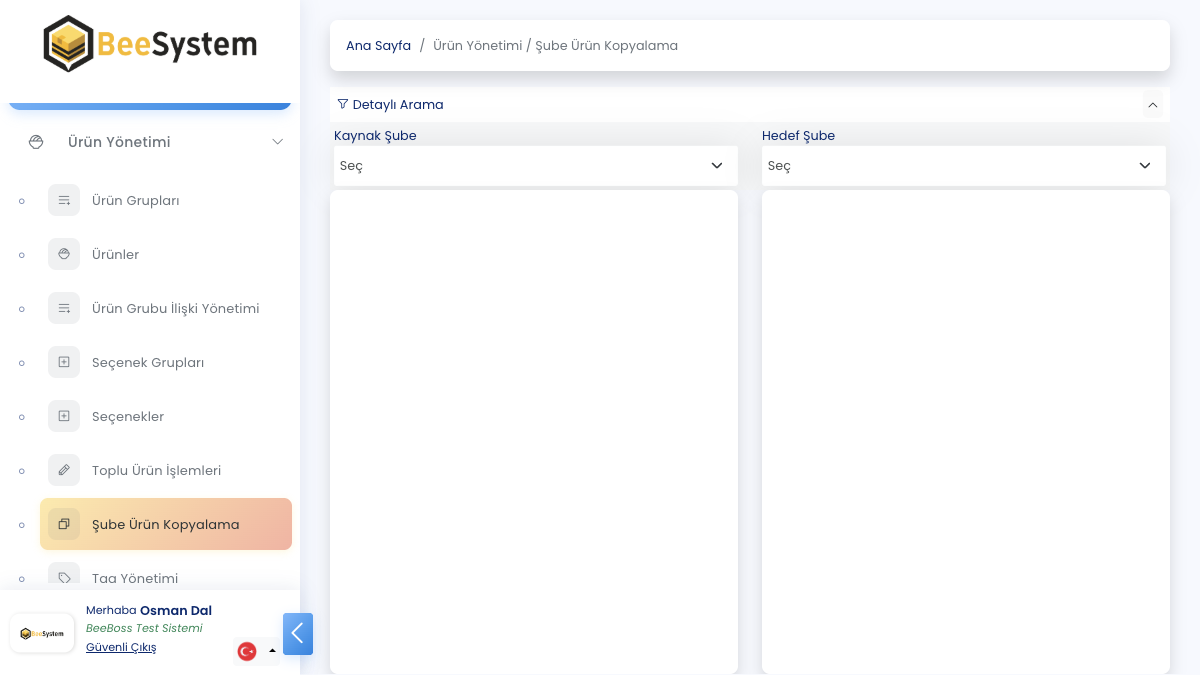
Task: Select Ürün Grubu İlişki Yönetimi menu item
Action: pos(175,308)
